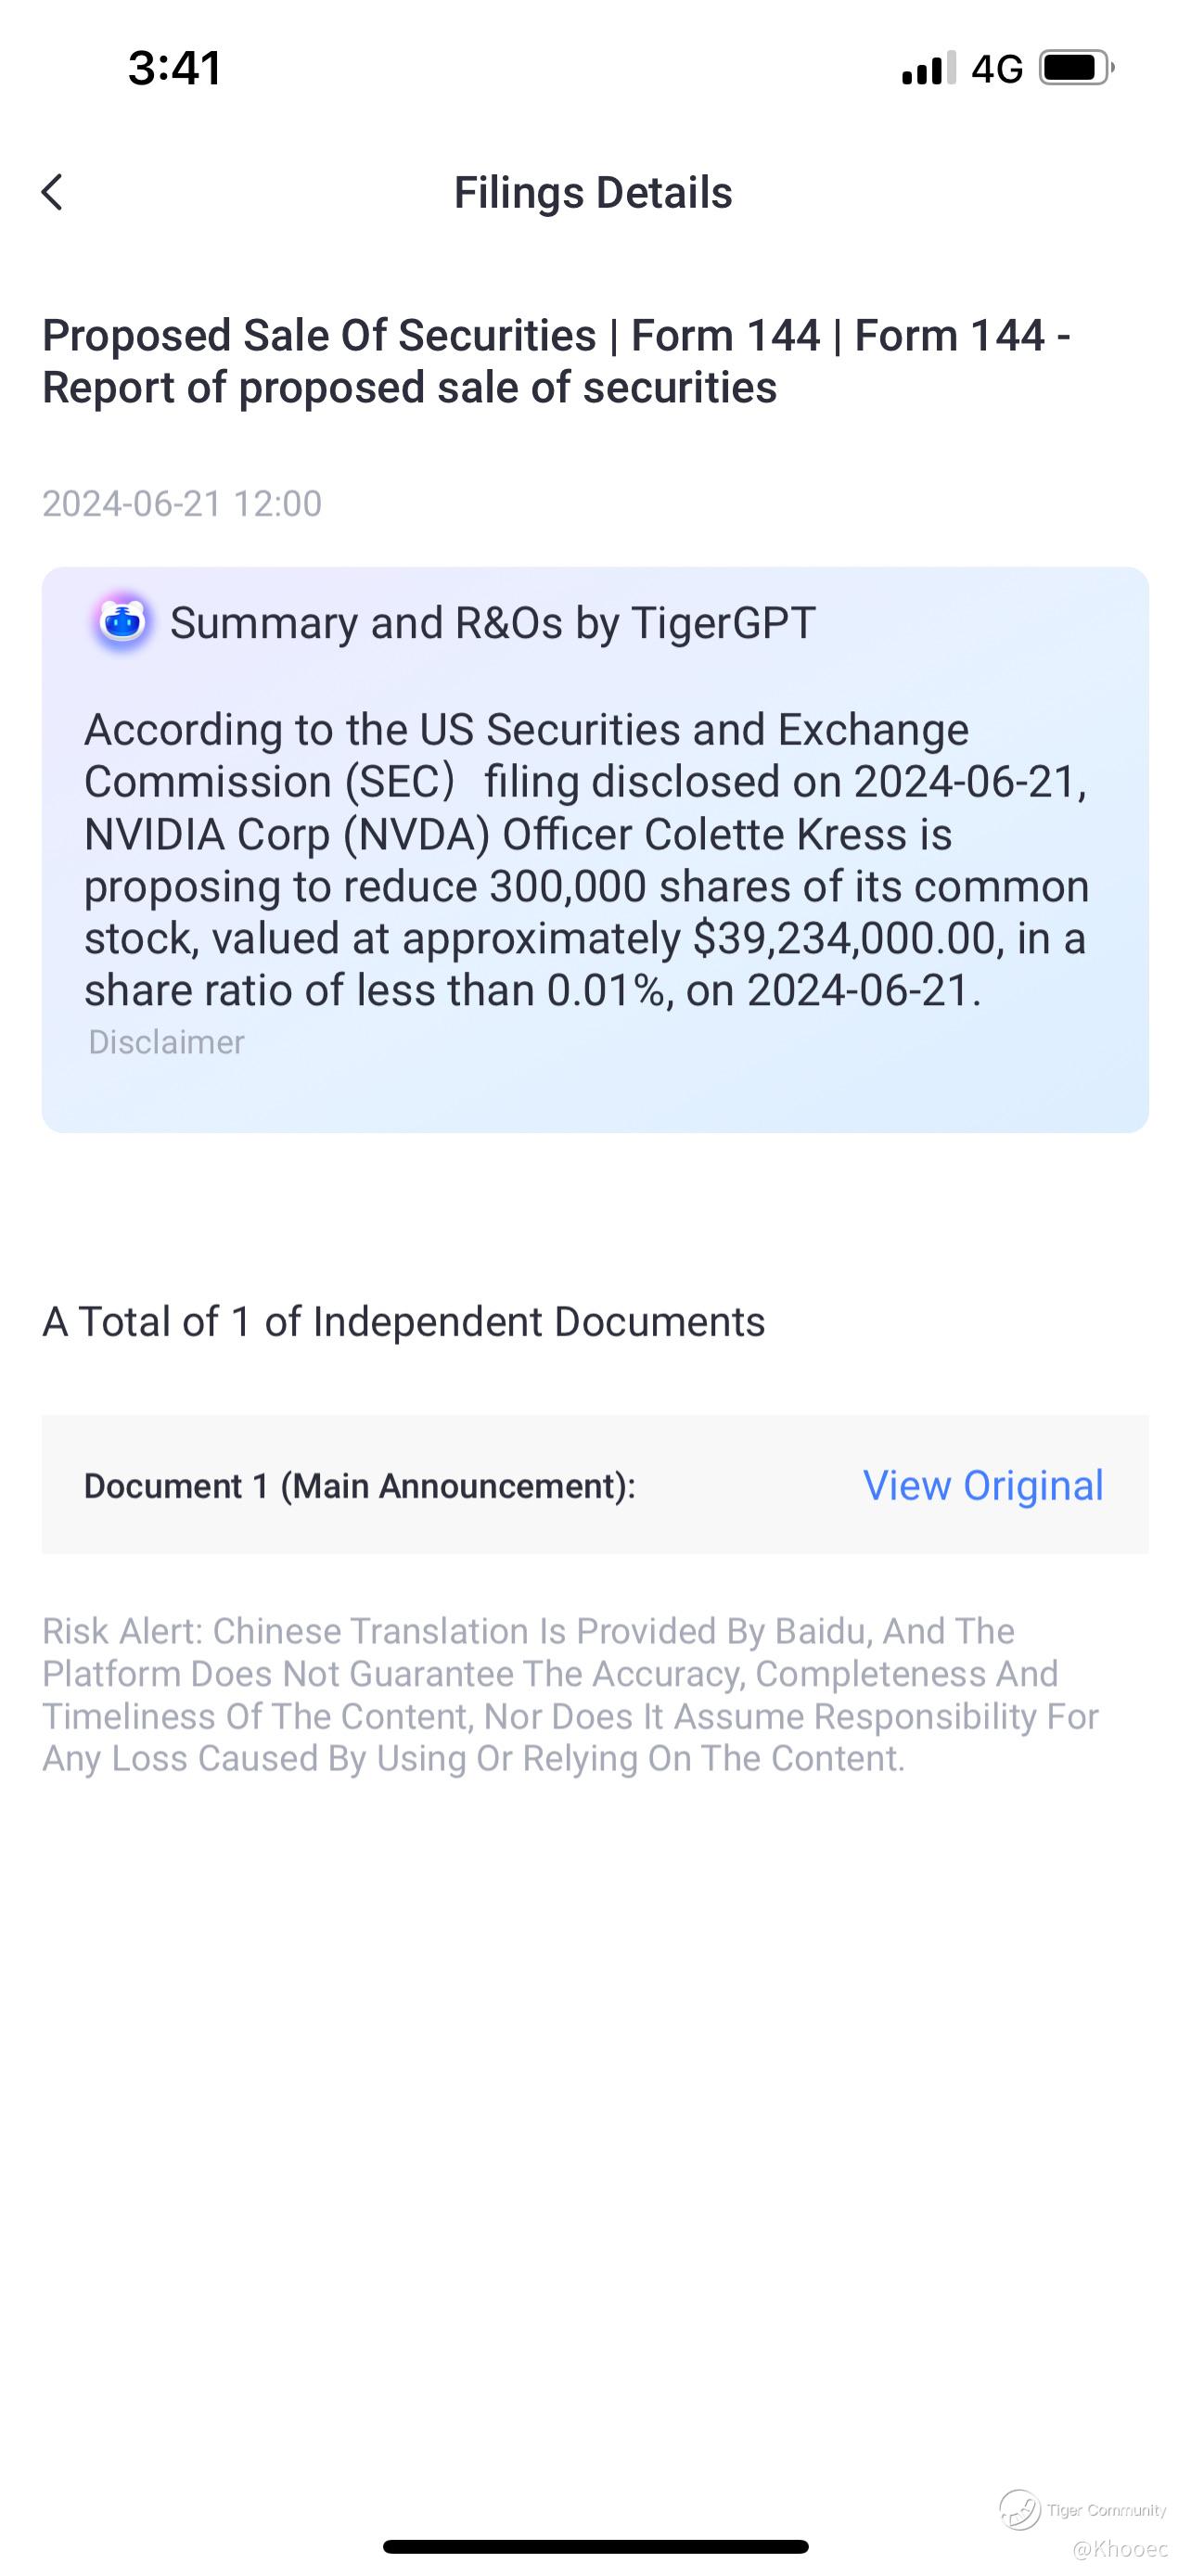This screenshot has width=1191, height=2576.
Task: Tap the 2024-06-21 12:00 timestamp
Action: point(182,503)
